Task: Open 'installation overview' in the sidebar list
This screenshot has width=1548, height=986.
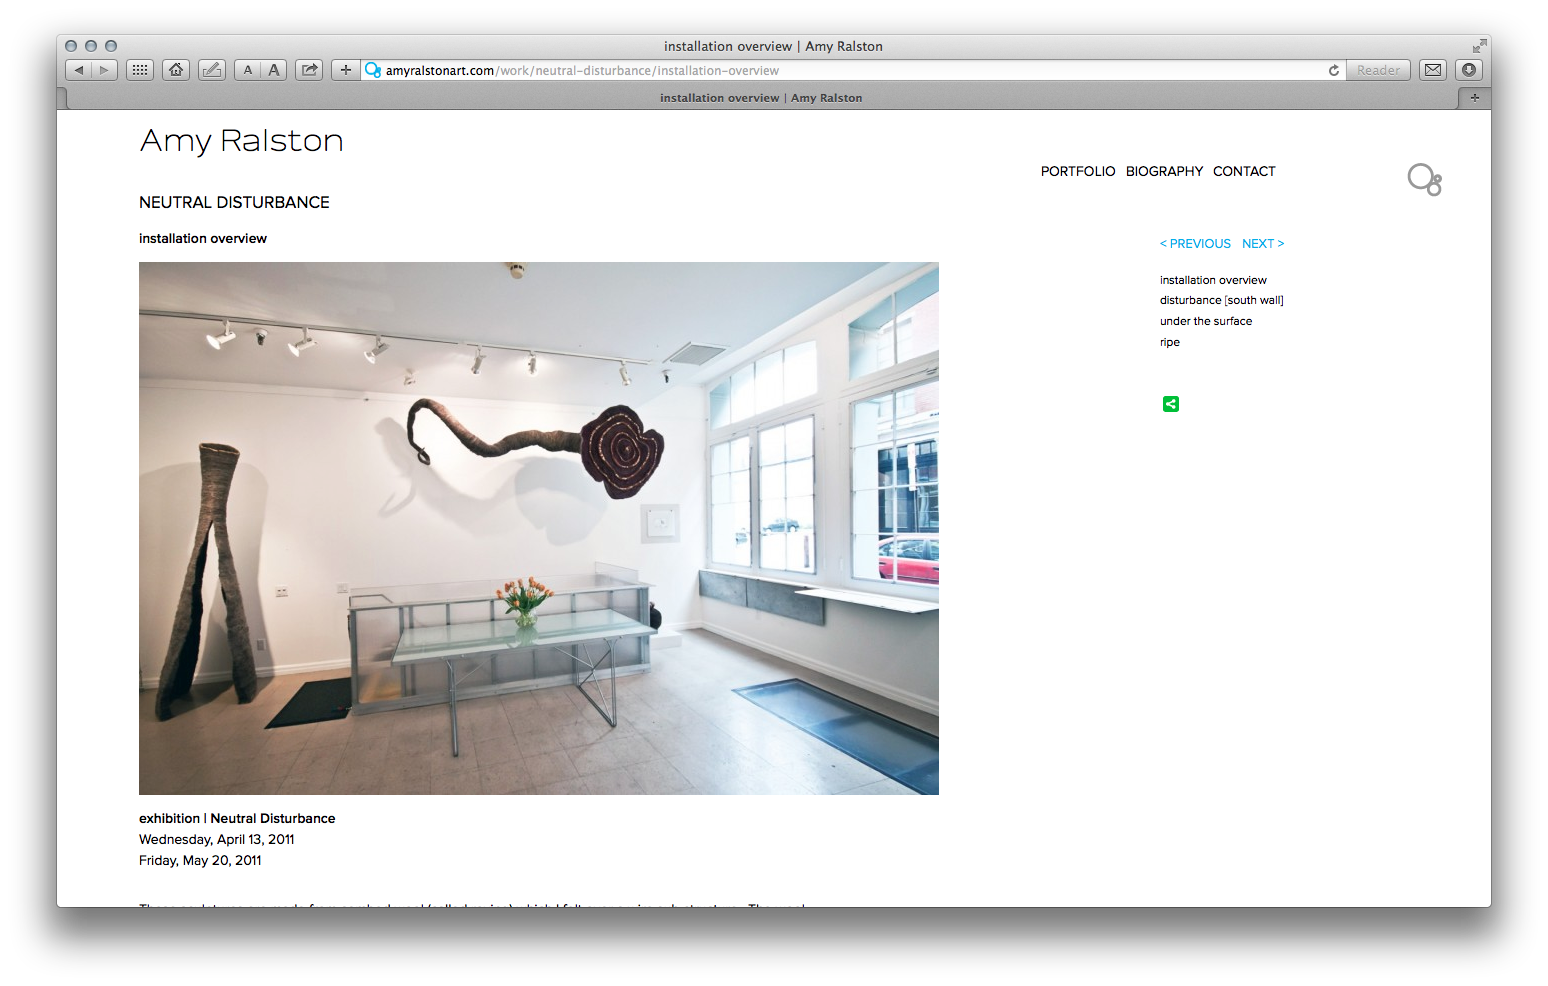Action: pos(1213,280)
